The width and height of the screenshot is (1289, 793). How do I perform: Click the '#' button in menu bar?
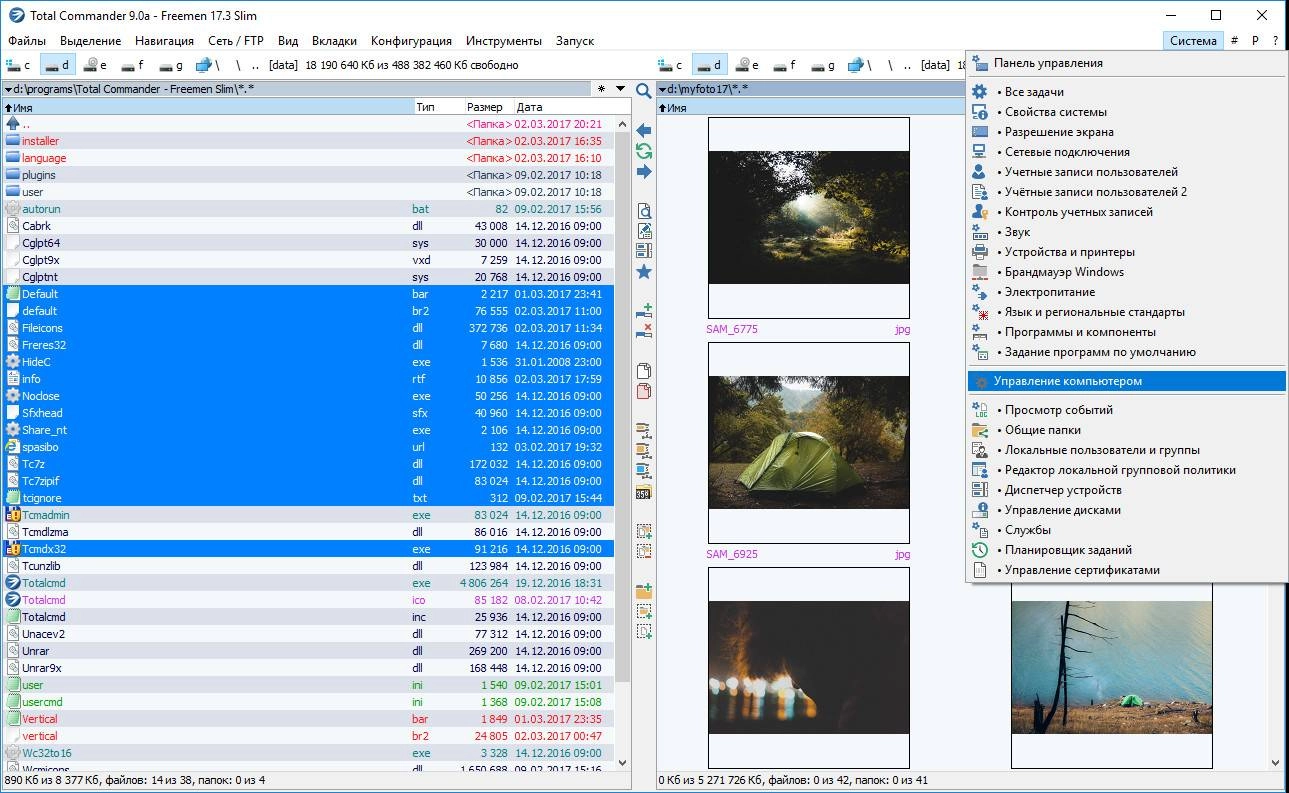1234,41
